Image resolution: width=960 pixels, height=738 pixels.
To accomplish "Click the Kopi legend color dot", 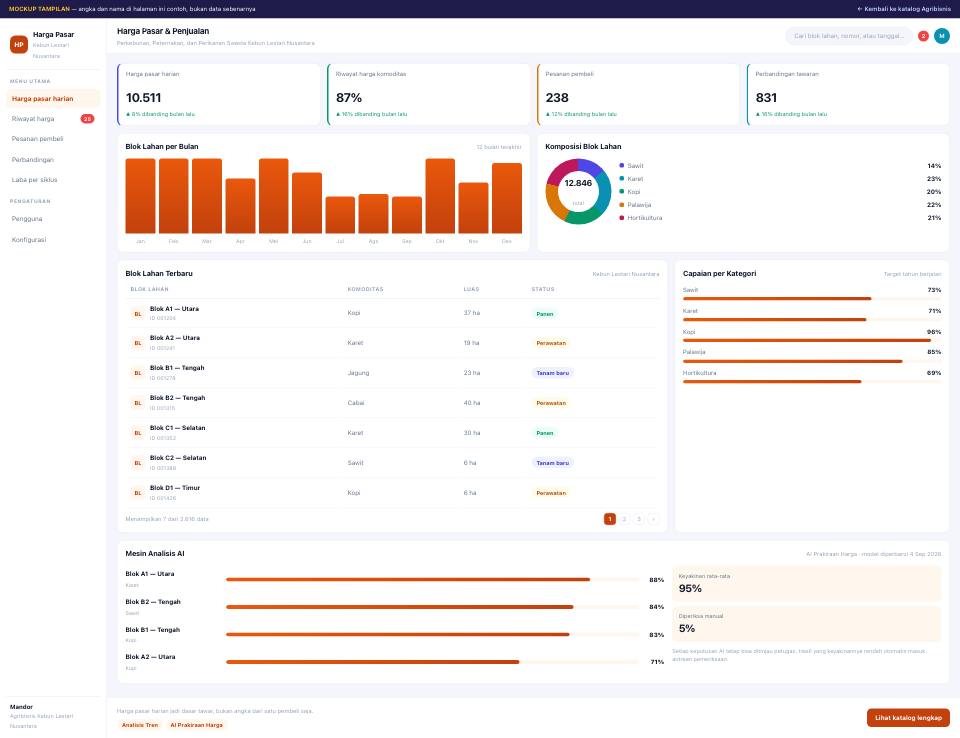I will coord(621,192).
